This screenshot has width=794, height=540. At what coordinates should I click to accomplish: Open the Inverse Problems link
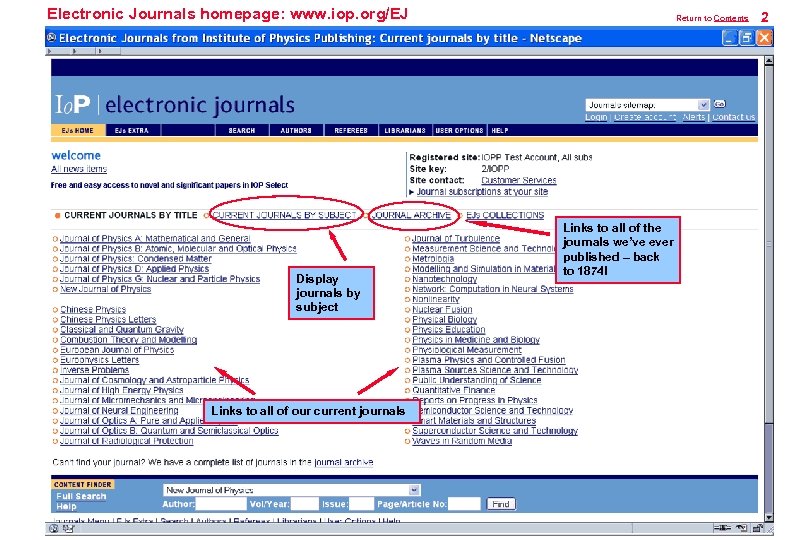pos(94,370)
